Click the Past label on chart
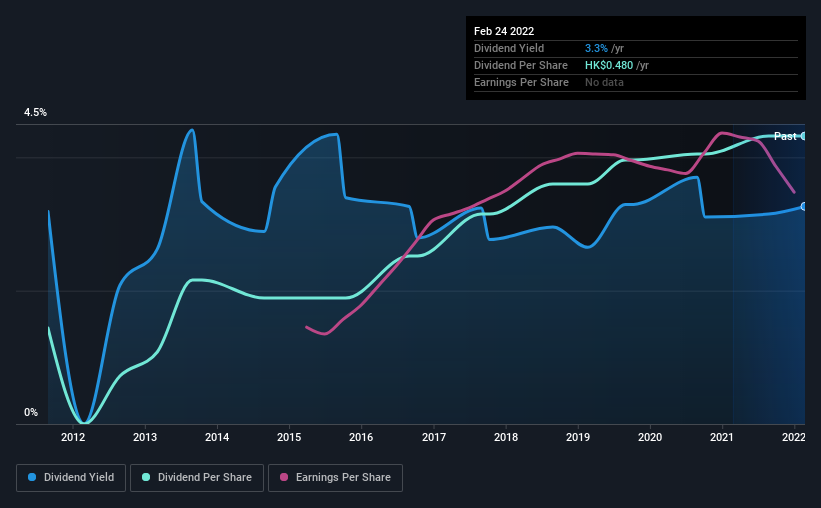Viewport: 821px width, 508px height. click(785, 136)
